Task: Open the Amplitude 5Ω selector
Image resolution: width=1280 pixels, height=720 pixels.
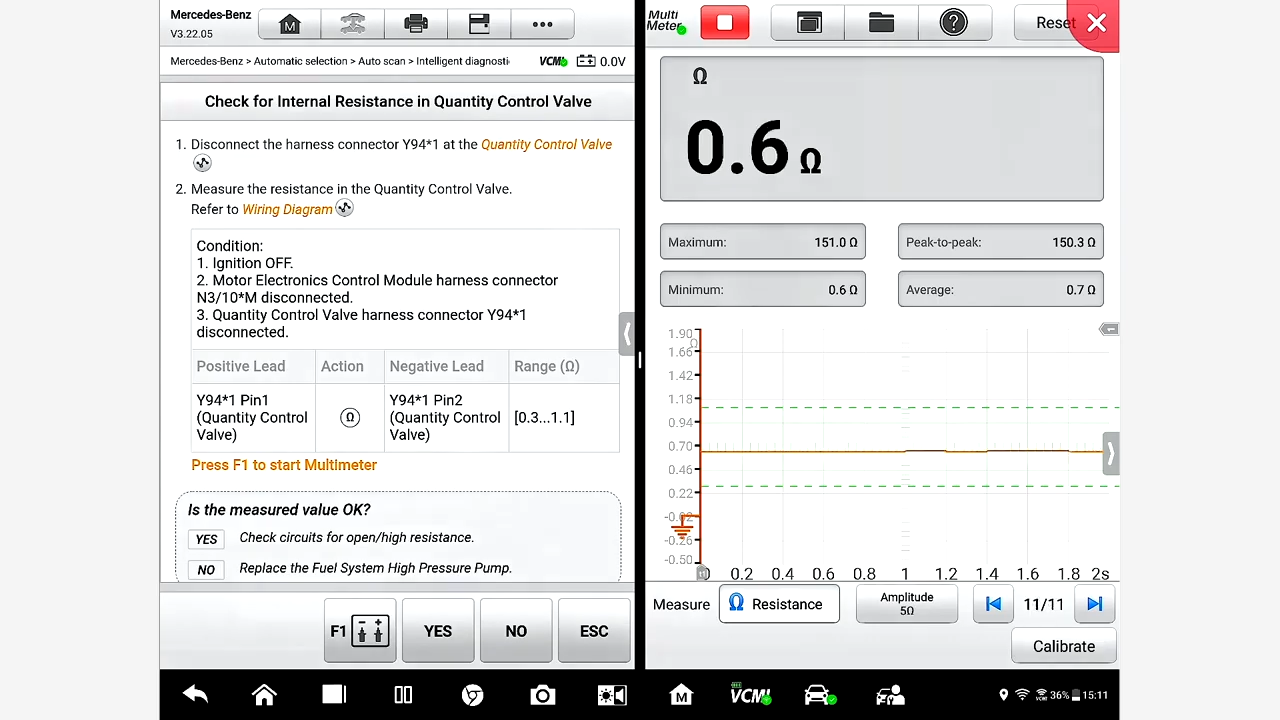Action: tap(906, 604)
